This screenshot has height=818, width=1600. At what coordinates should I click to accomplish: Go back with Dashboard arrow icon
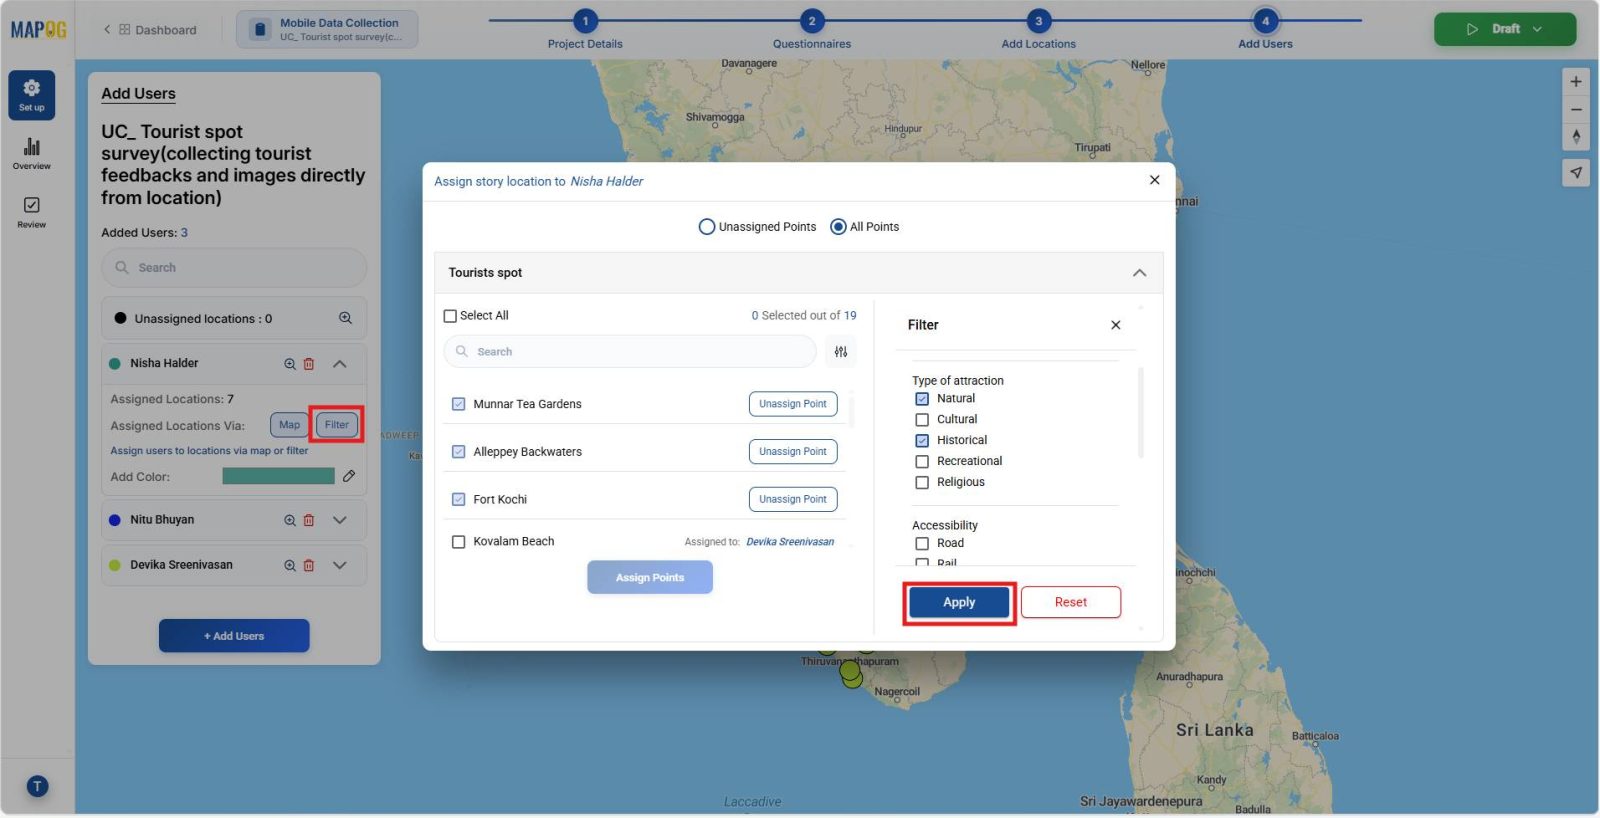[107, 30]
